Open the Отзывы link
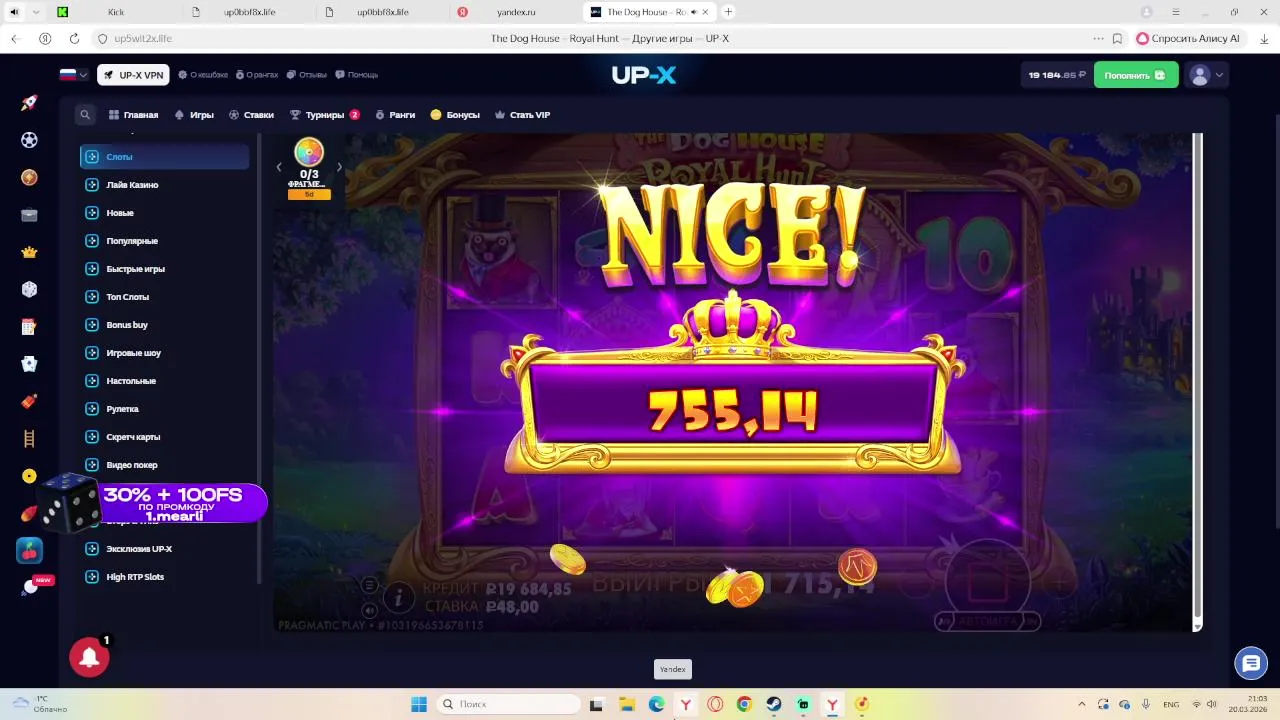This screenshot has width=1280, height=720. [307, 75]
